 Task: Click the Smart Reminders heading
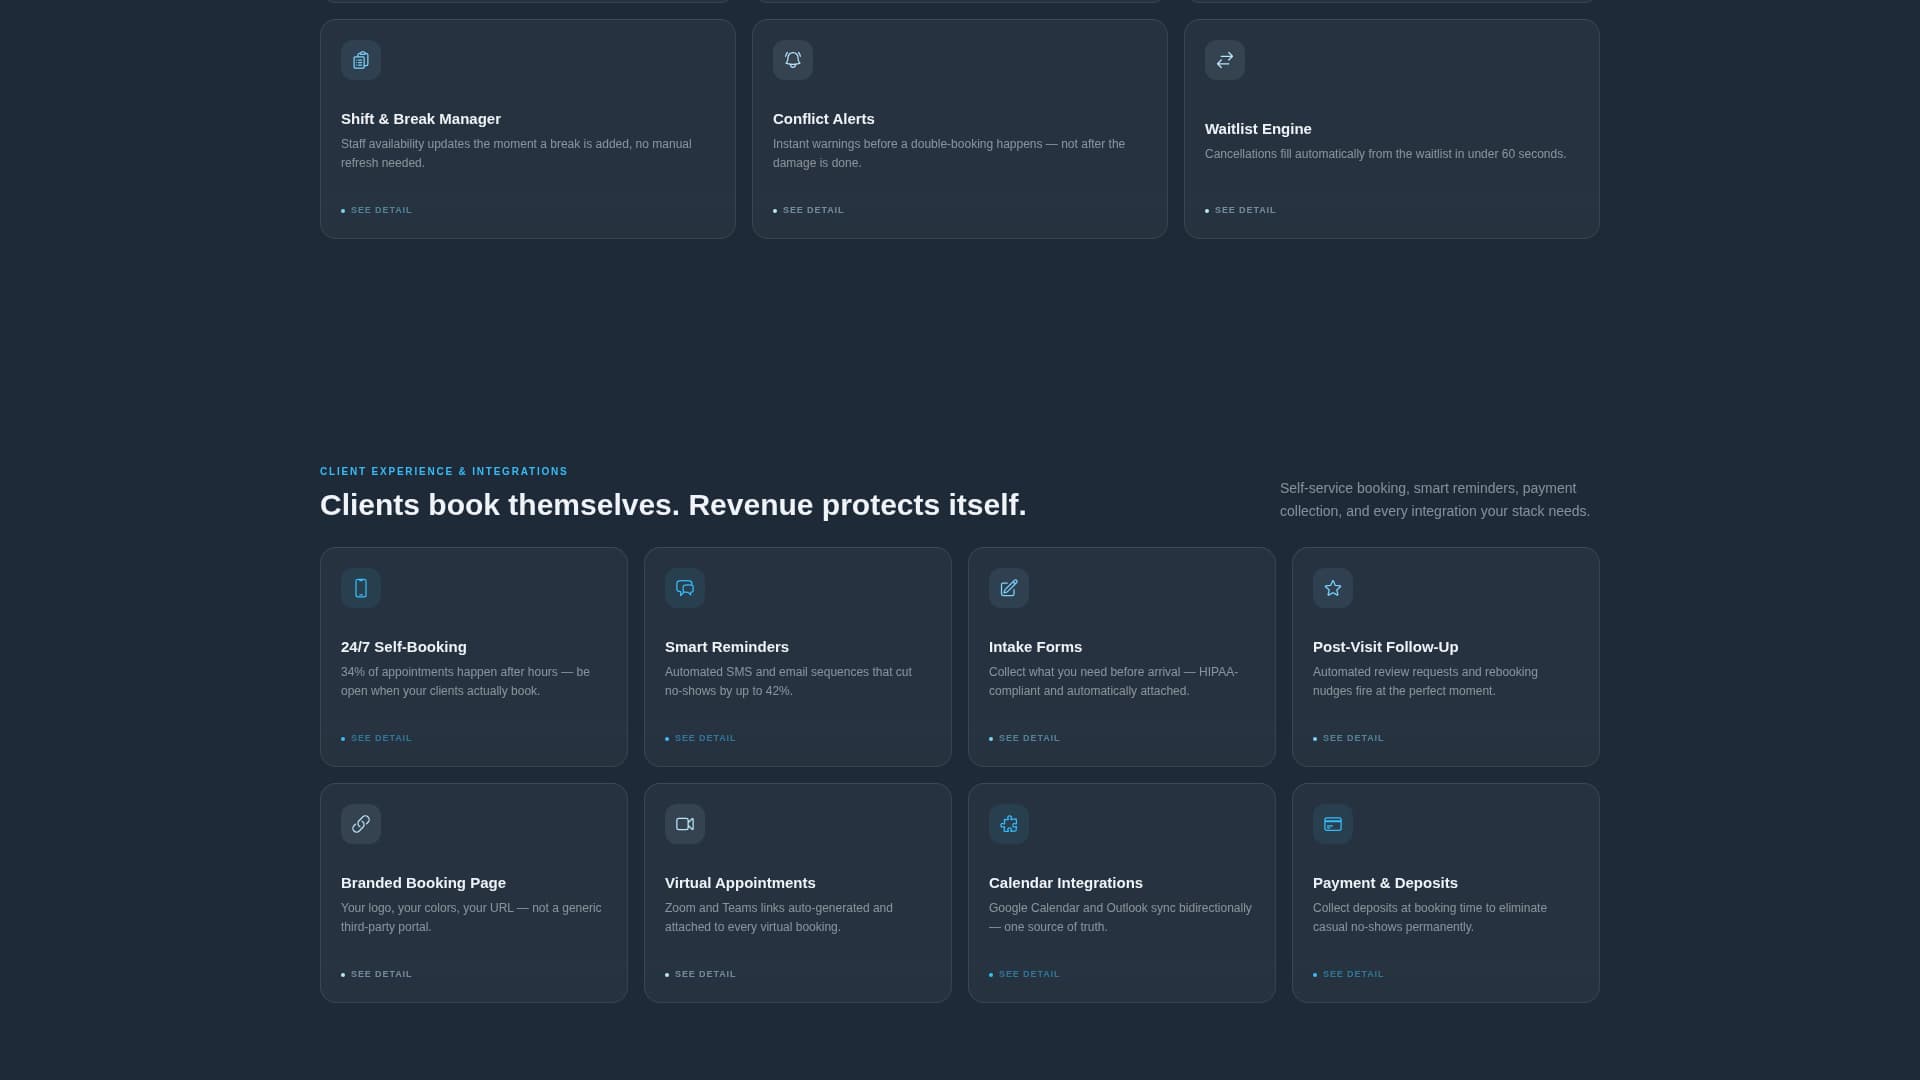pos(727,647)
